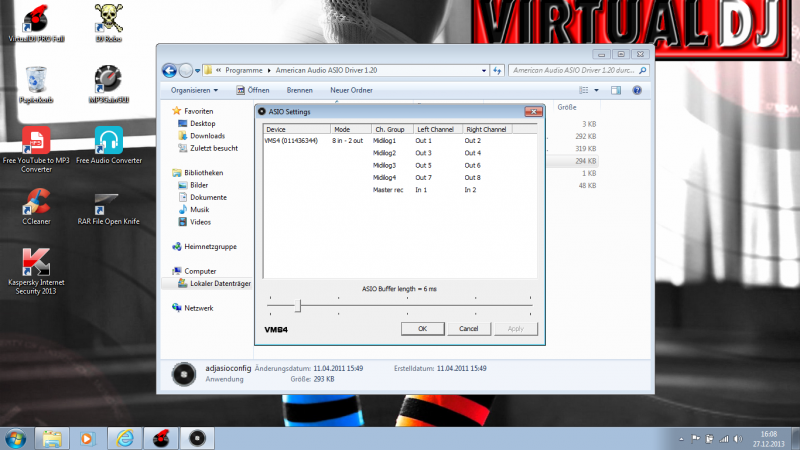The image size is (800, 450).
Task: Adjust the ASIO Buffer length slider
Action: click(x=298, y=306)
